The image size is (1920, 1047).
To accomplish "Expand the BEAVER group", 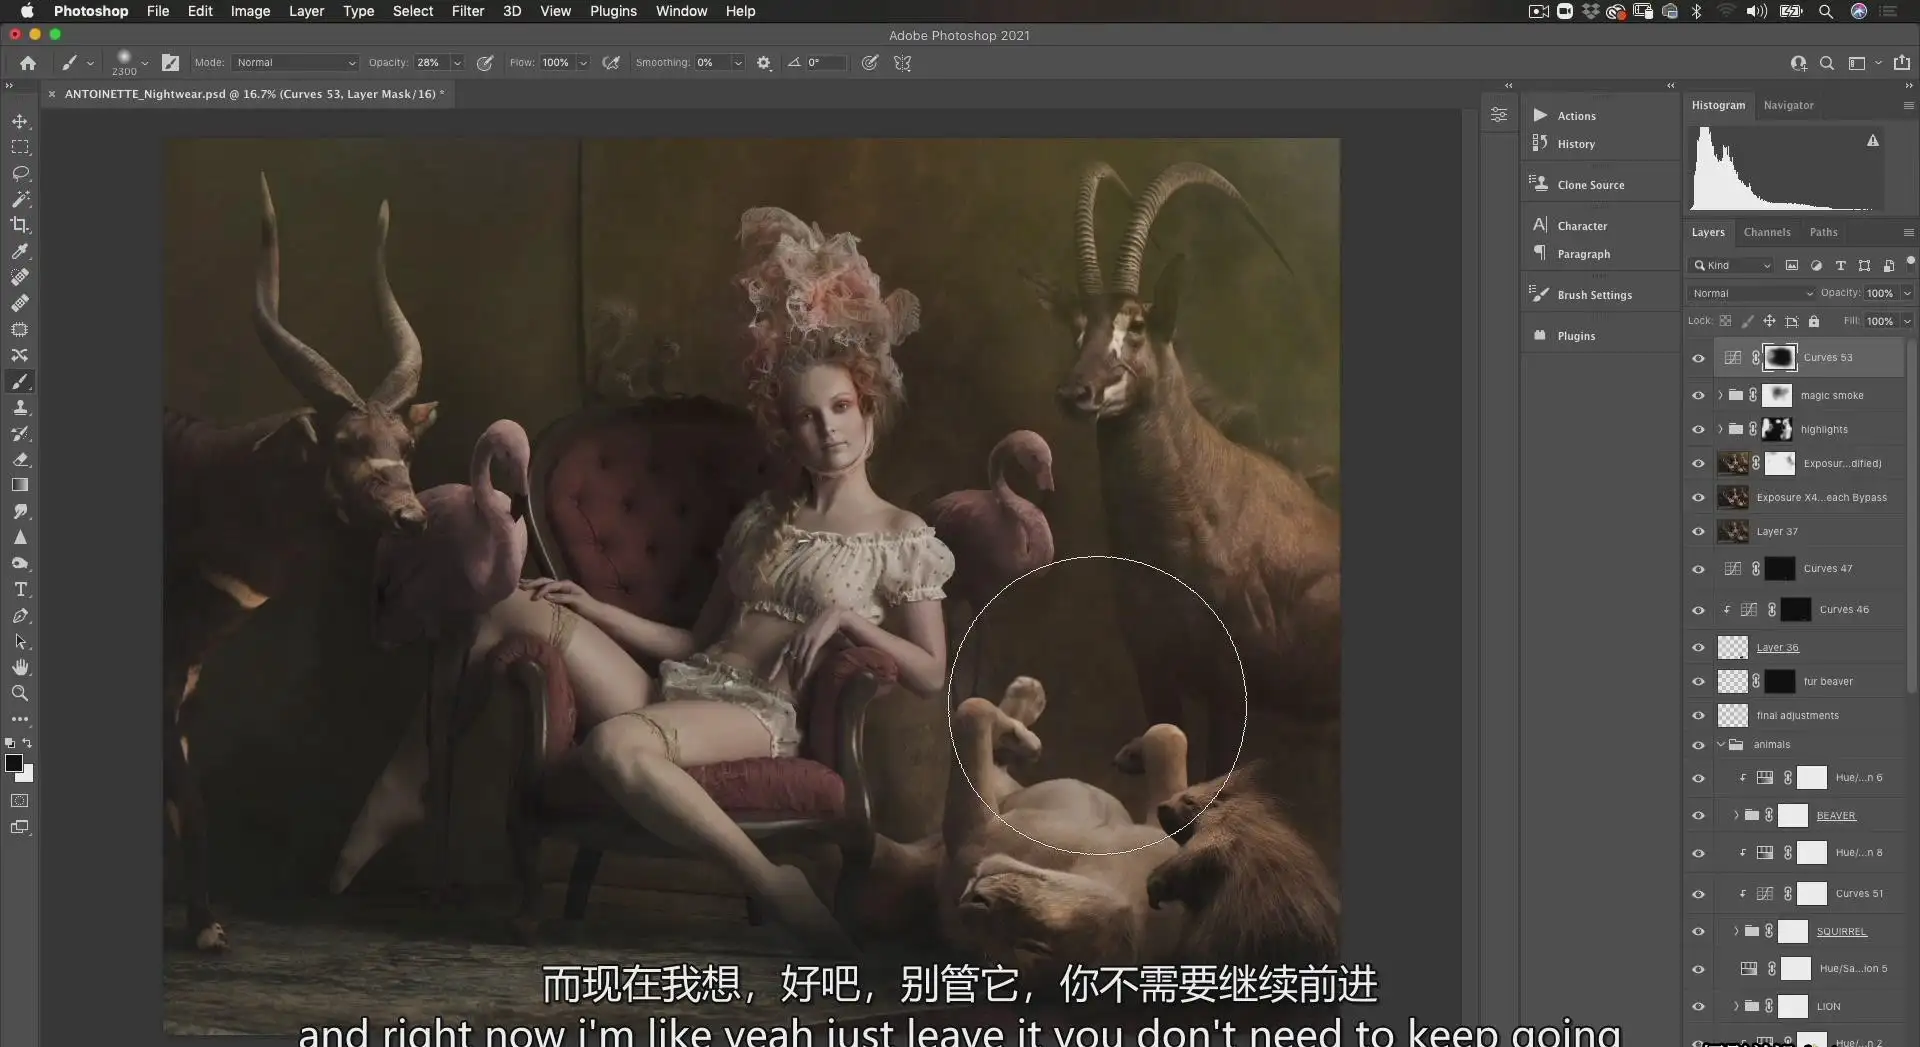I will tap(1736, 816).
